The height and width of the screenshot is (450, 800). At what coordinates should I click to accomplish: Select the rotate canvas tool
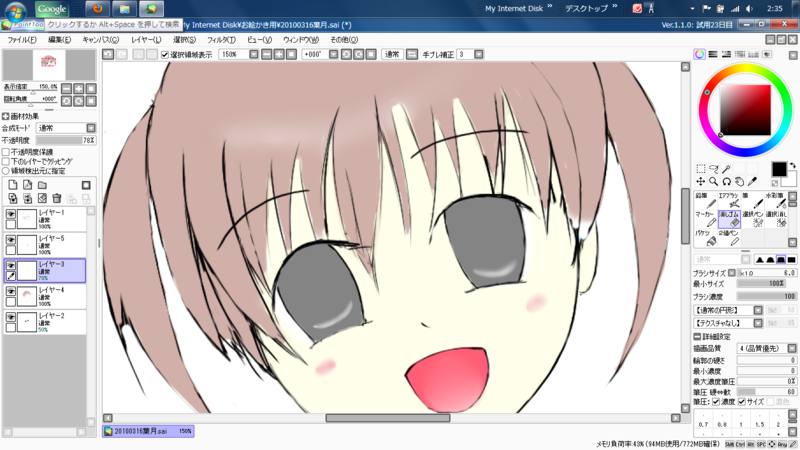727,182
